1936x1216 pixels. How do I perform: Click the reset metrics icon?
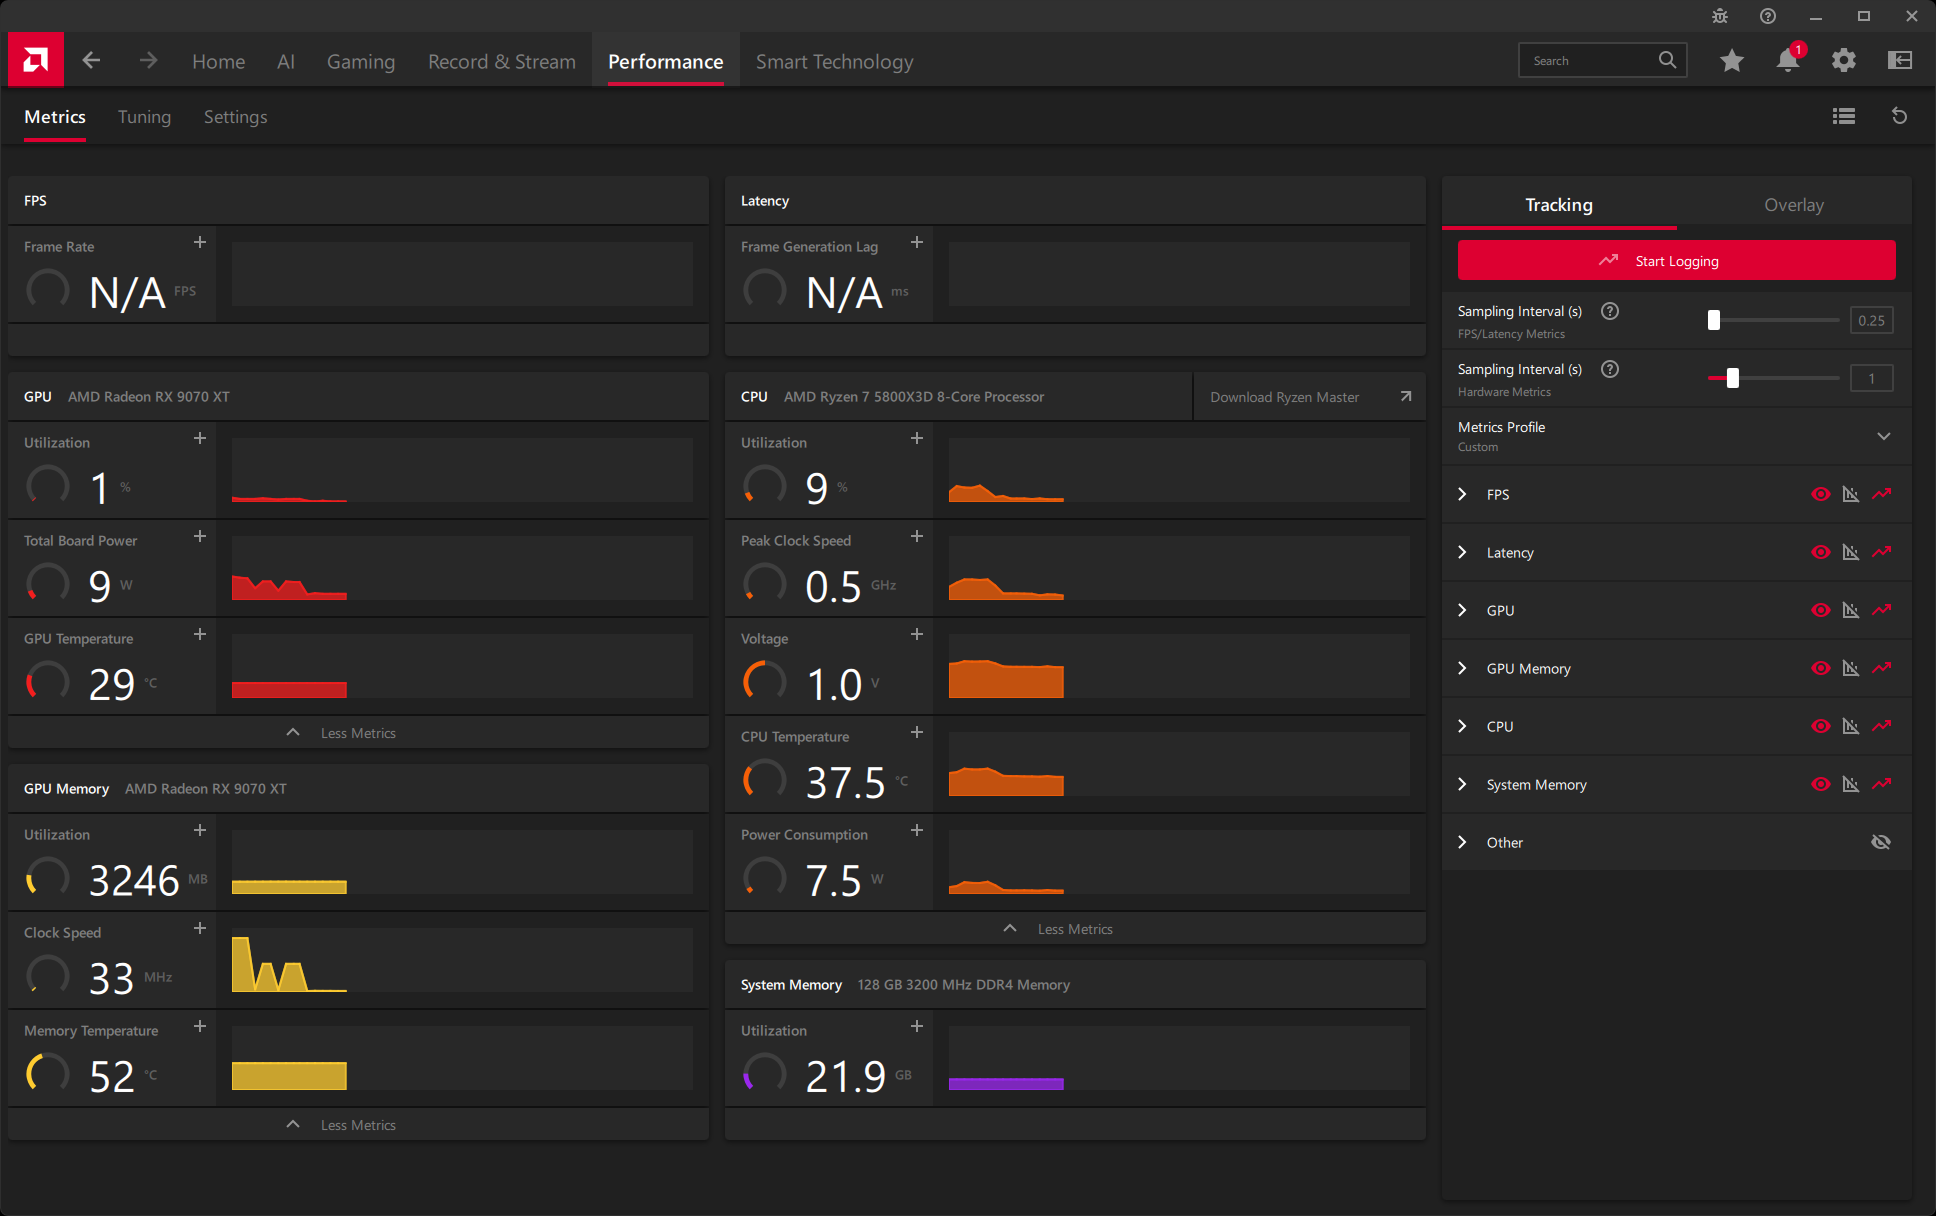tap(1899, 116)
